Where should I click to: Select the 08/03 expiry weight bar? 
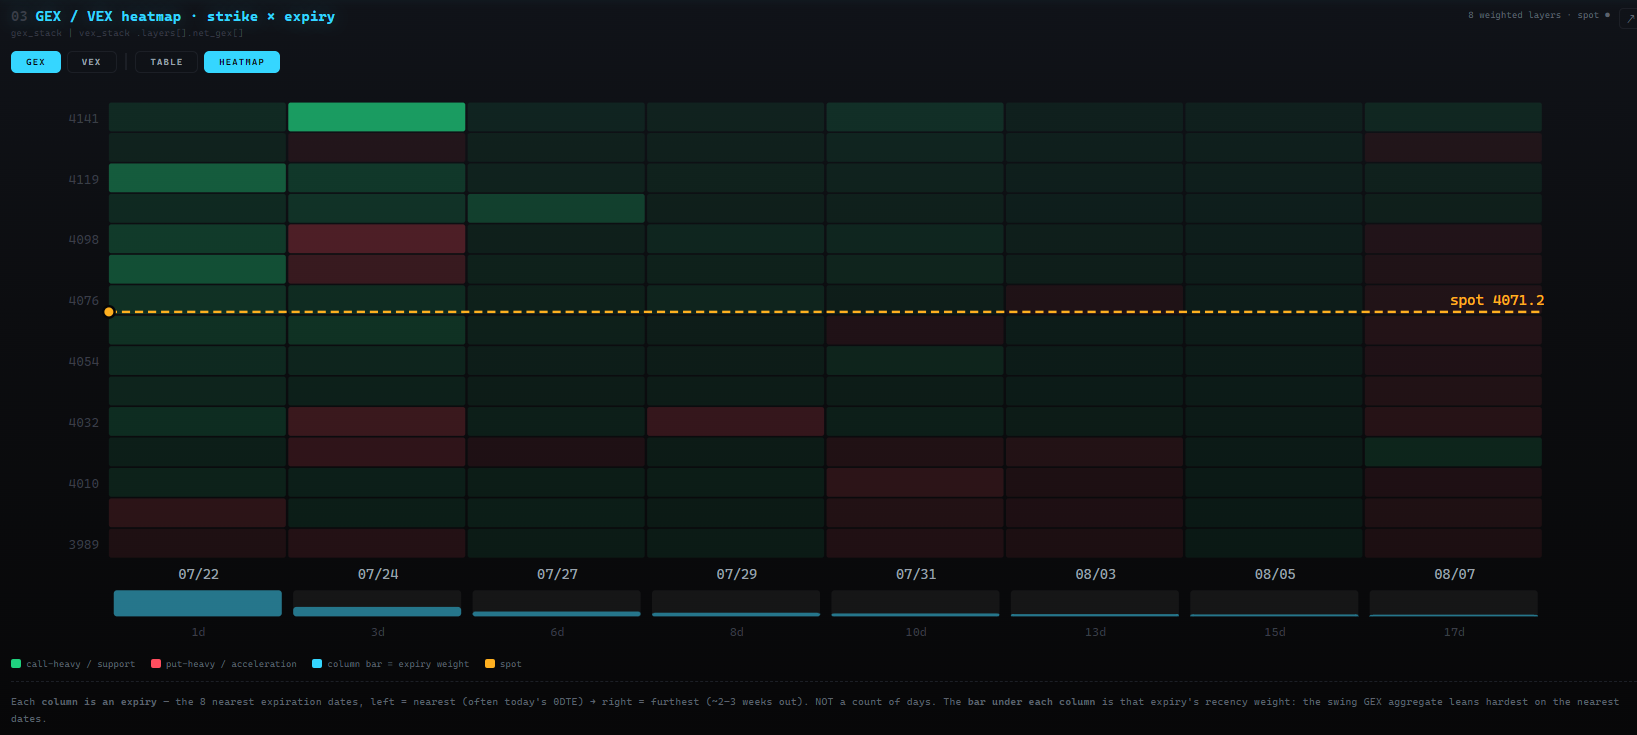[1095, 603]
